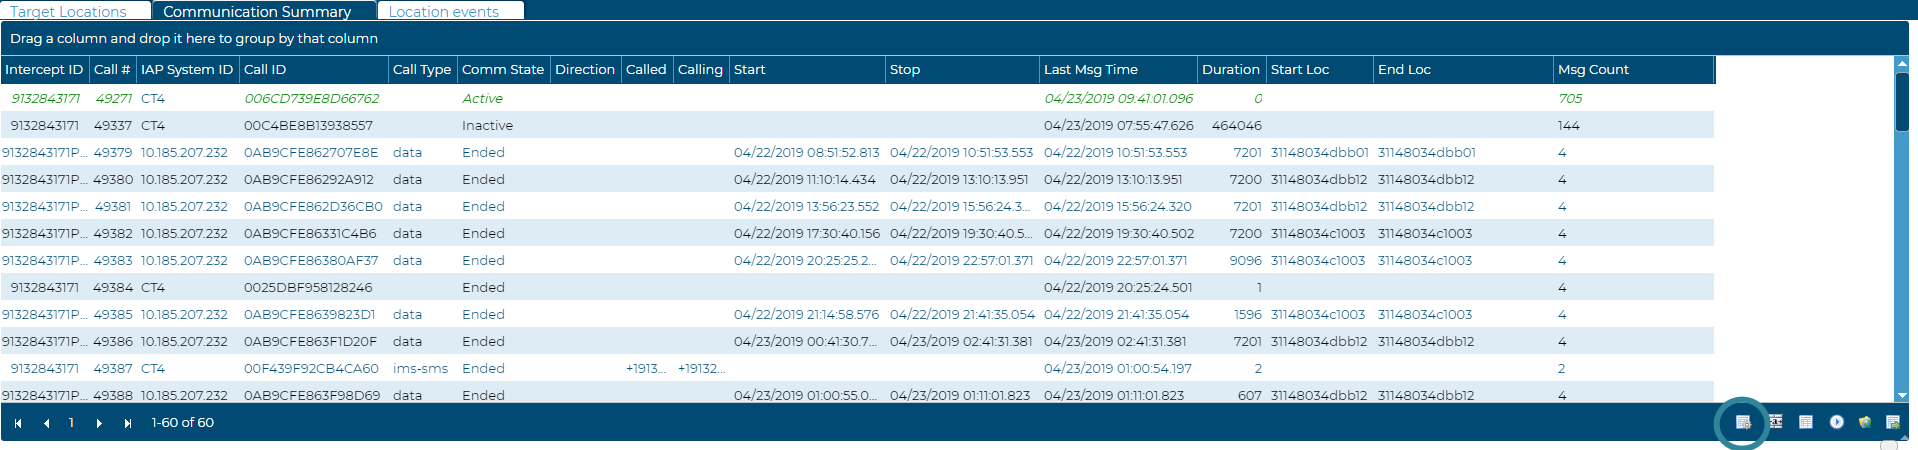Go to previous page of results
Screen dimensions: 1918x450
click(x=46, y=423)
